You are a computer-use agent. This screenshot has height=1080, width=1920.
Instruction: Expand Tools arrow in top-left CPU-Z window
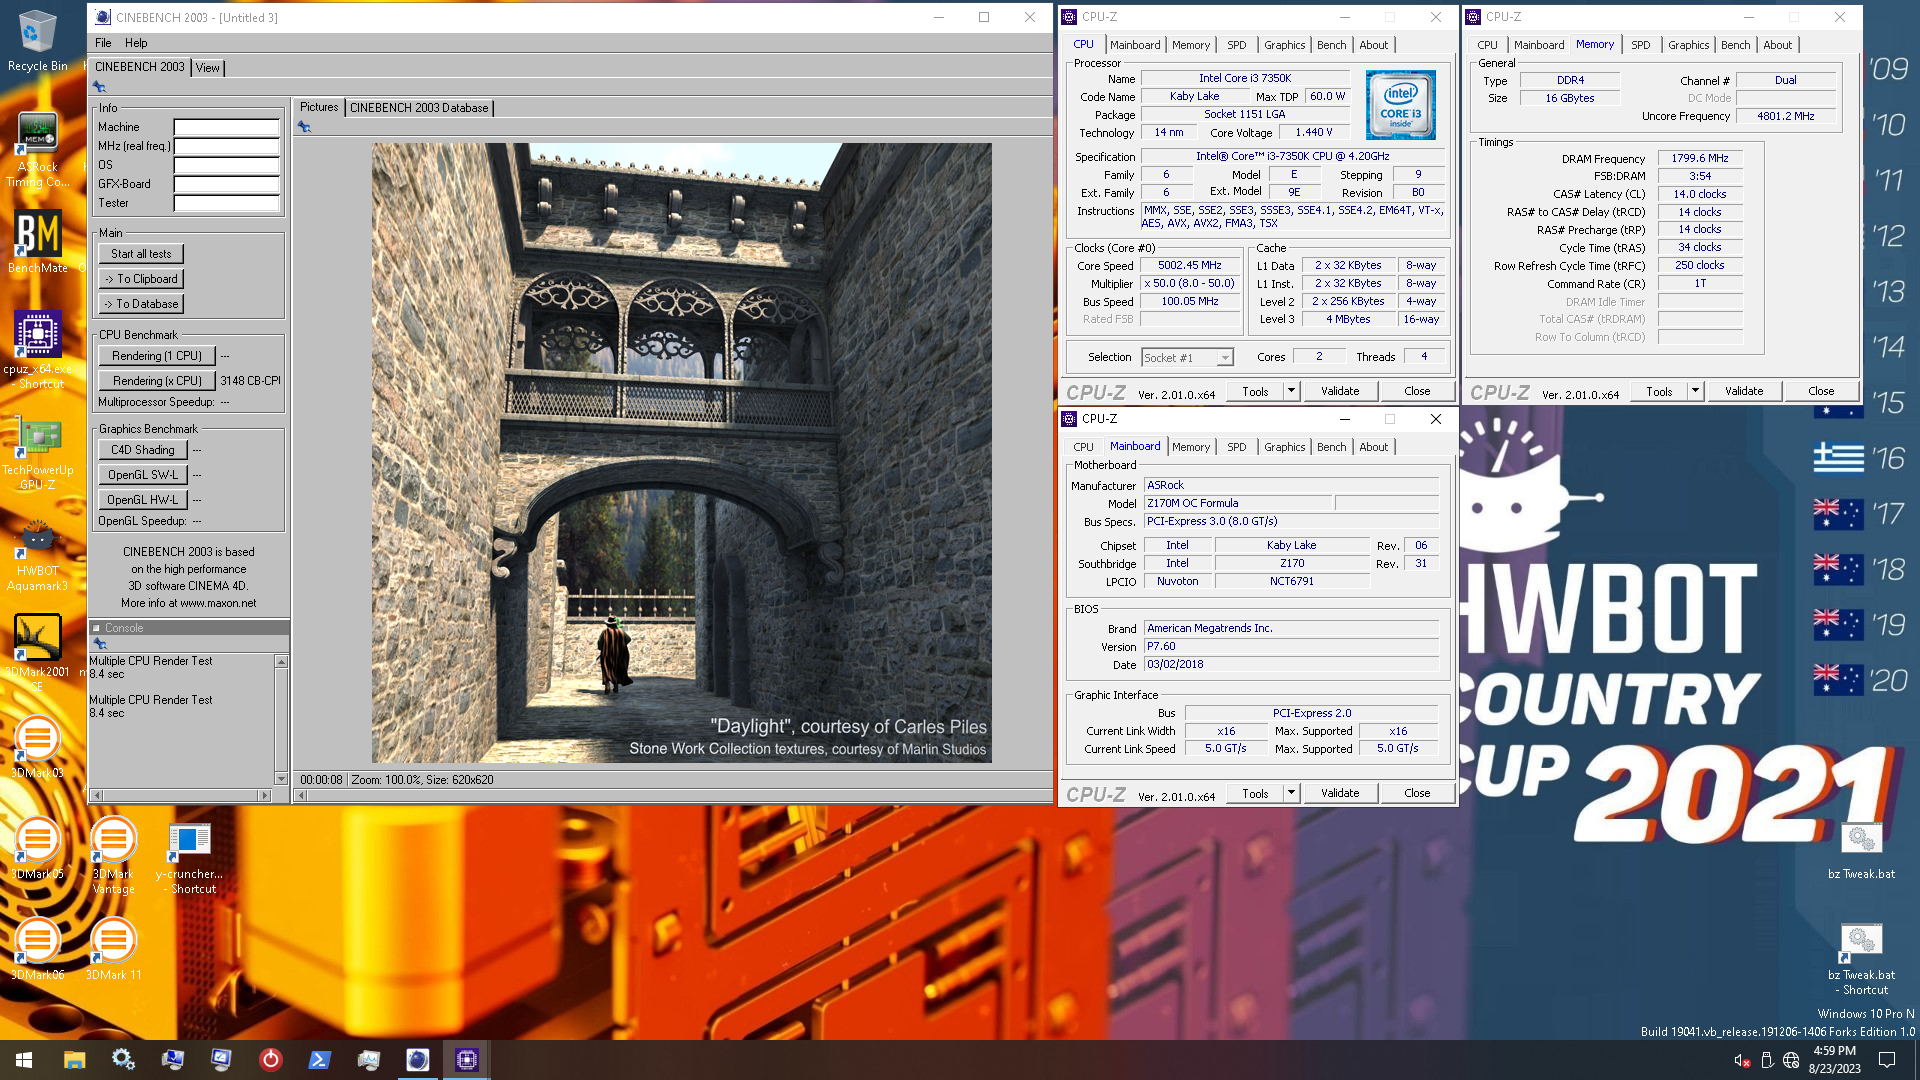tap(1291, 391)
